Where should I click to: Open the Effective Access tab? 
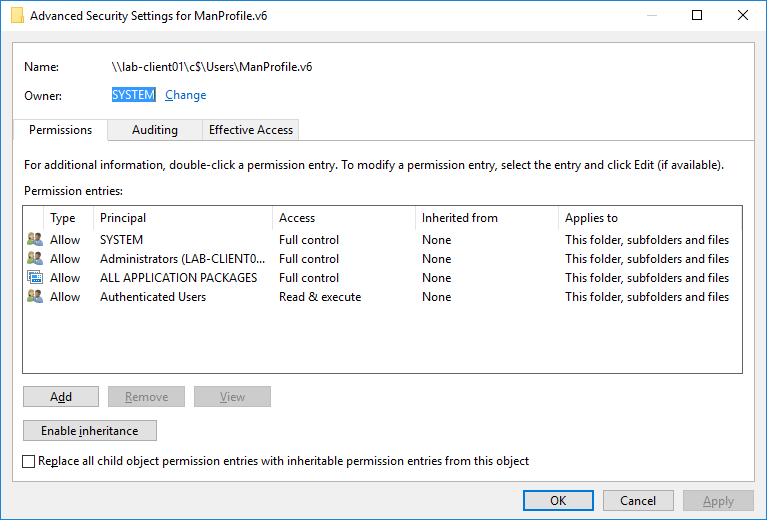point(251,130)
